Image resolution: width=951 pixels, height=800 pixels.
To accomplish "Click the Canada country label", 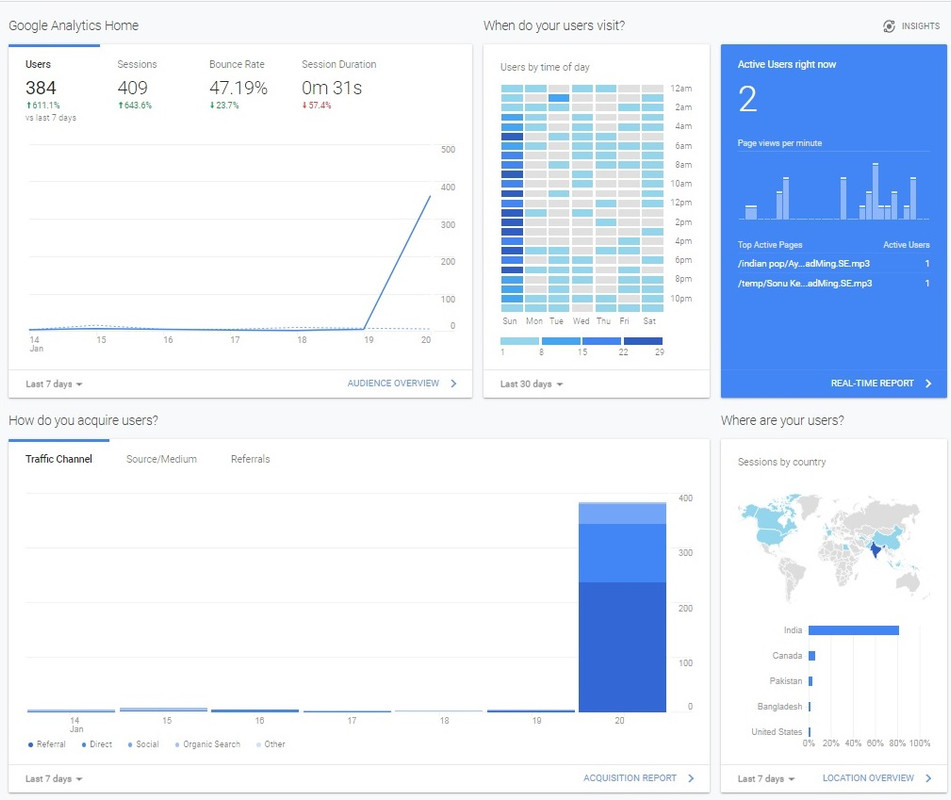I will (x=787, y=656).
